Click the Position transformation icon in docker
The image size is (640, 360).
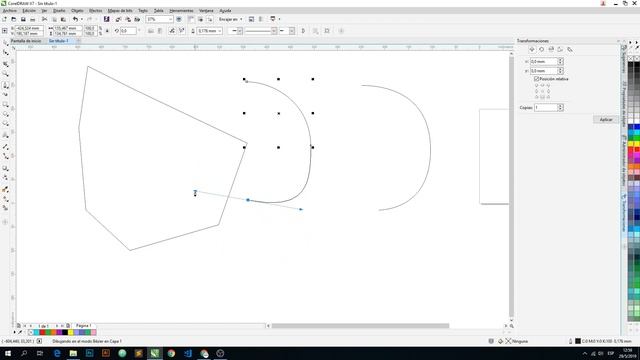(x=532, y=49)
